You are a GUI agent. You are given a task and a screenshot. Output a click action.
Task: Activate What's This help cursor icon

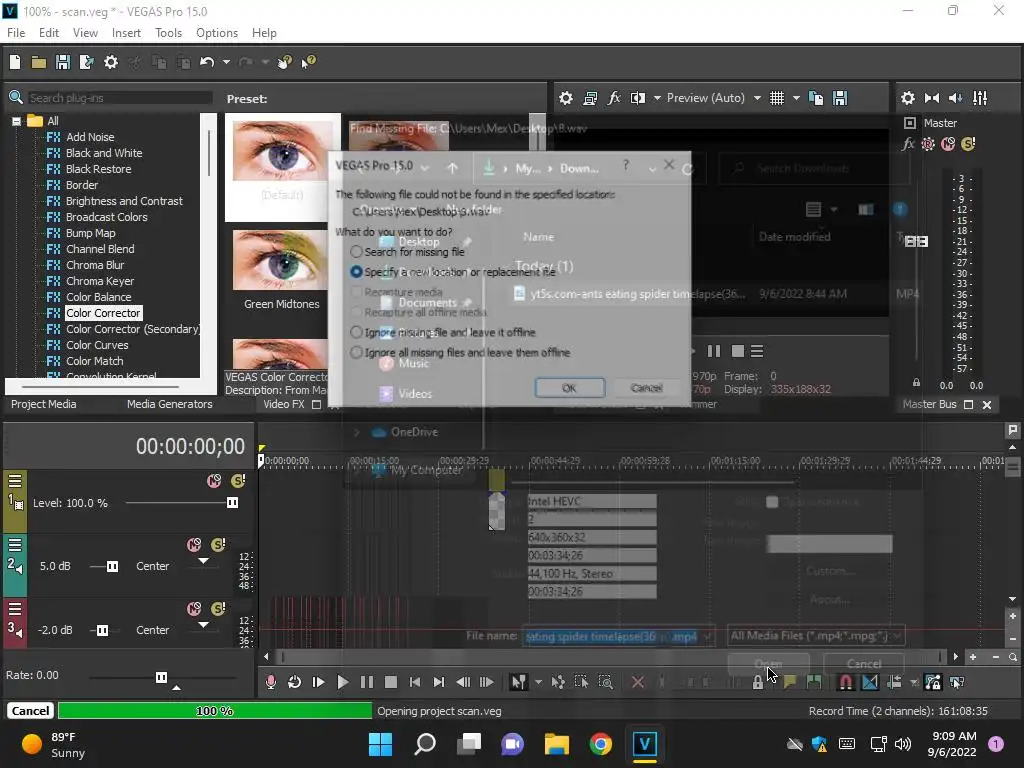(x=308, y=62)
